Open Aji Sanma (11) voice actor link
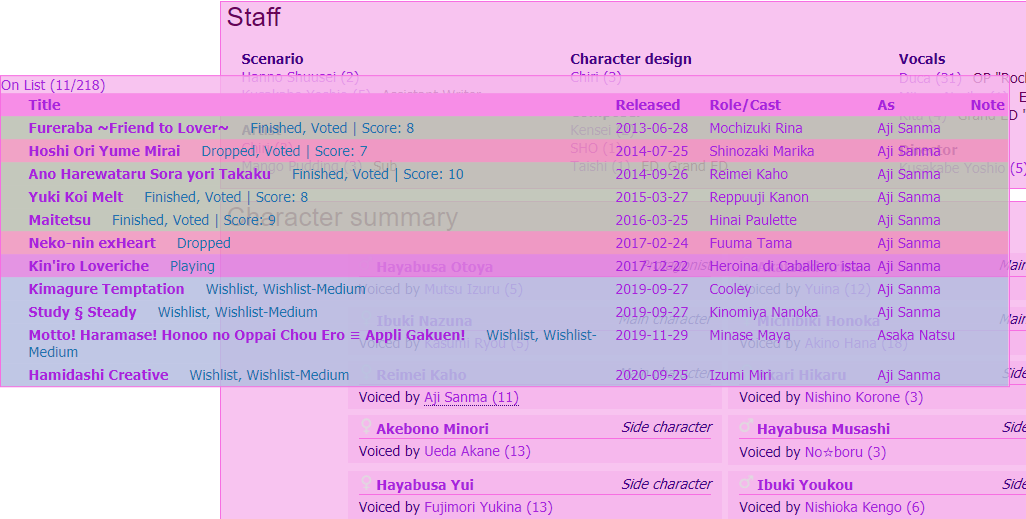1026x519 pixels. (471, 397)
